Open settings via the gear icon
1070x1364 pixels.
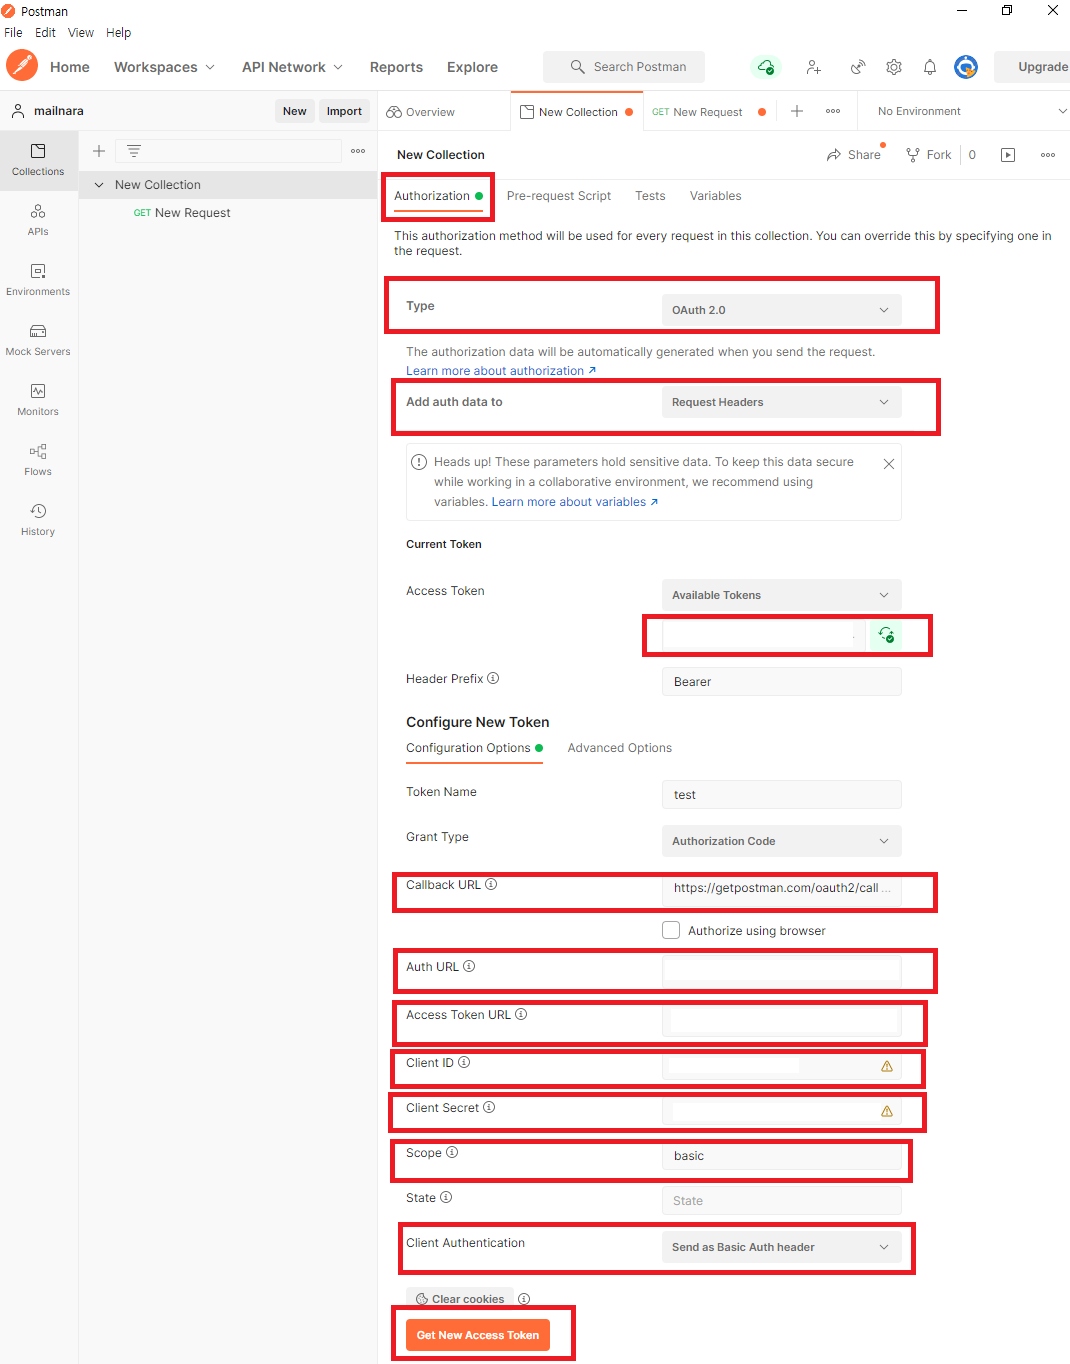894,67
